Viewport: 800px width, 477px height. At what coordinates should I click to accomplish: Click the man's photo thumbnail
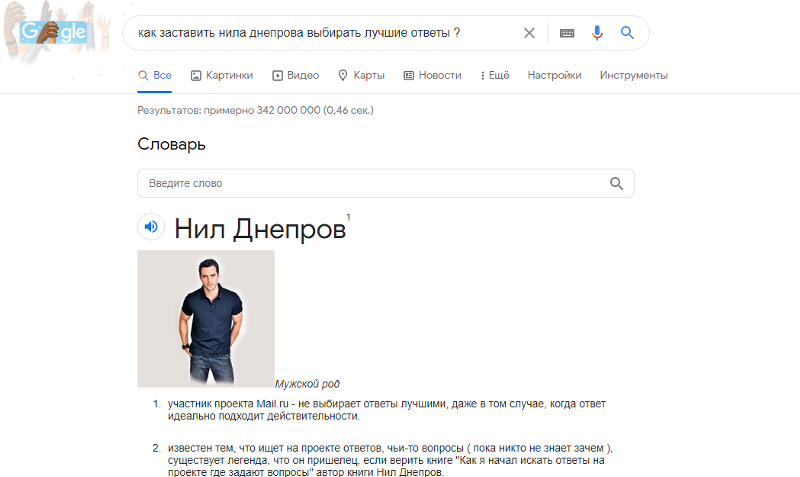click(206, 318)
